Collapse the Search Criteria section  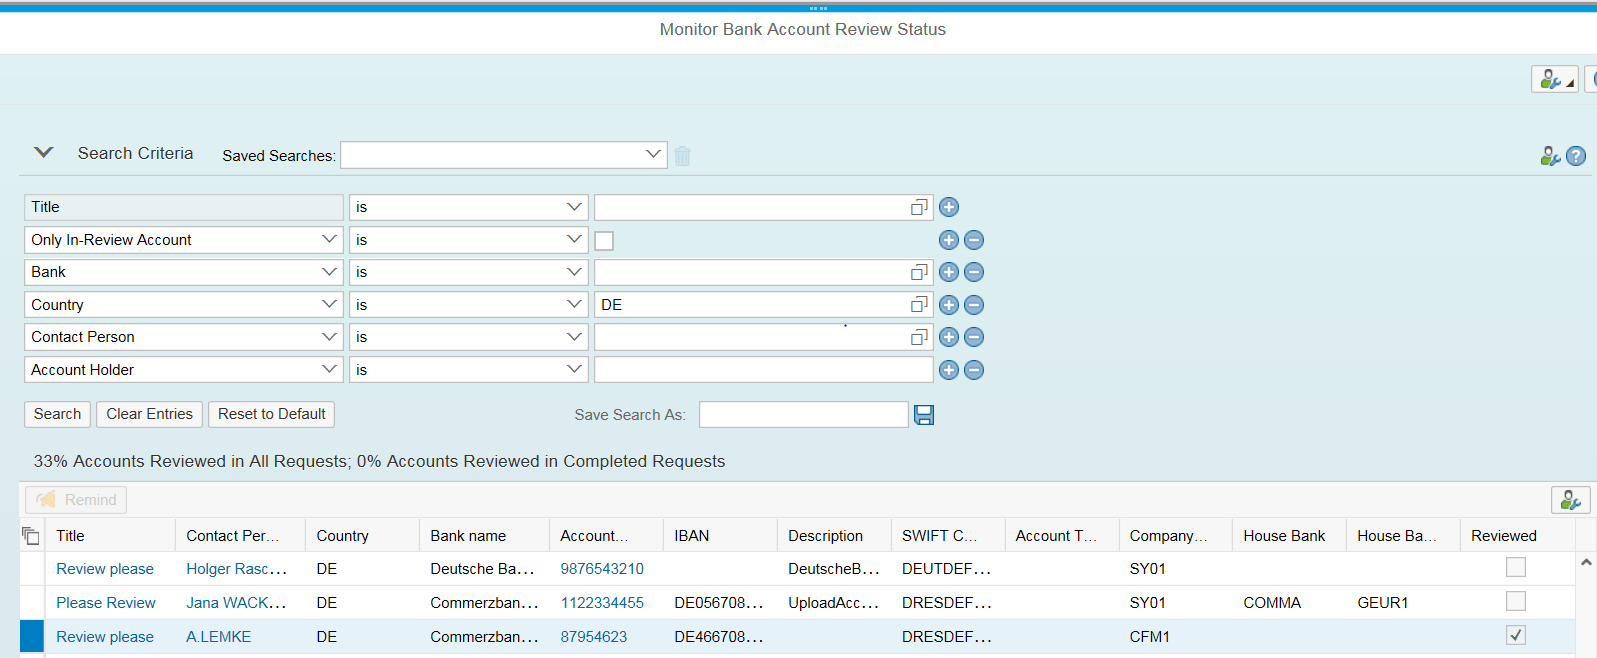click(43, 153)
